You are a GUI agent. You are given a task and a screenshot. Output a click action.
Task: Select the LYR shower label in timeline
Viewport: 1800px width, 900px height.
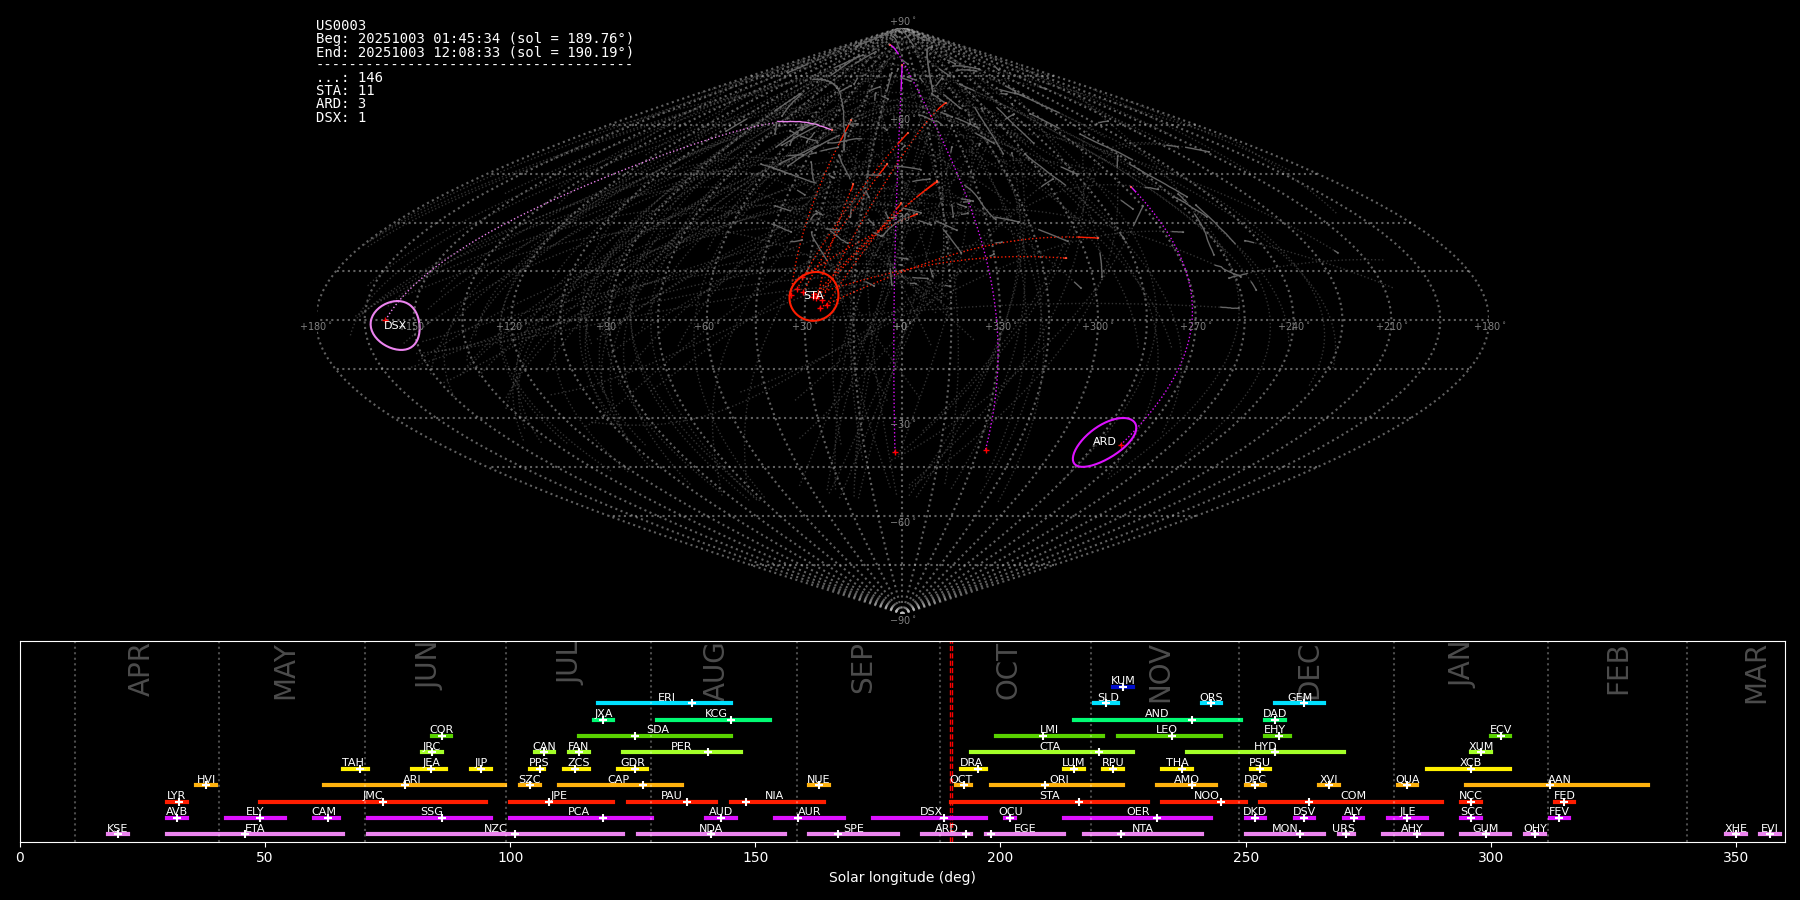pyautogui.click(x=176, y=796)
